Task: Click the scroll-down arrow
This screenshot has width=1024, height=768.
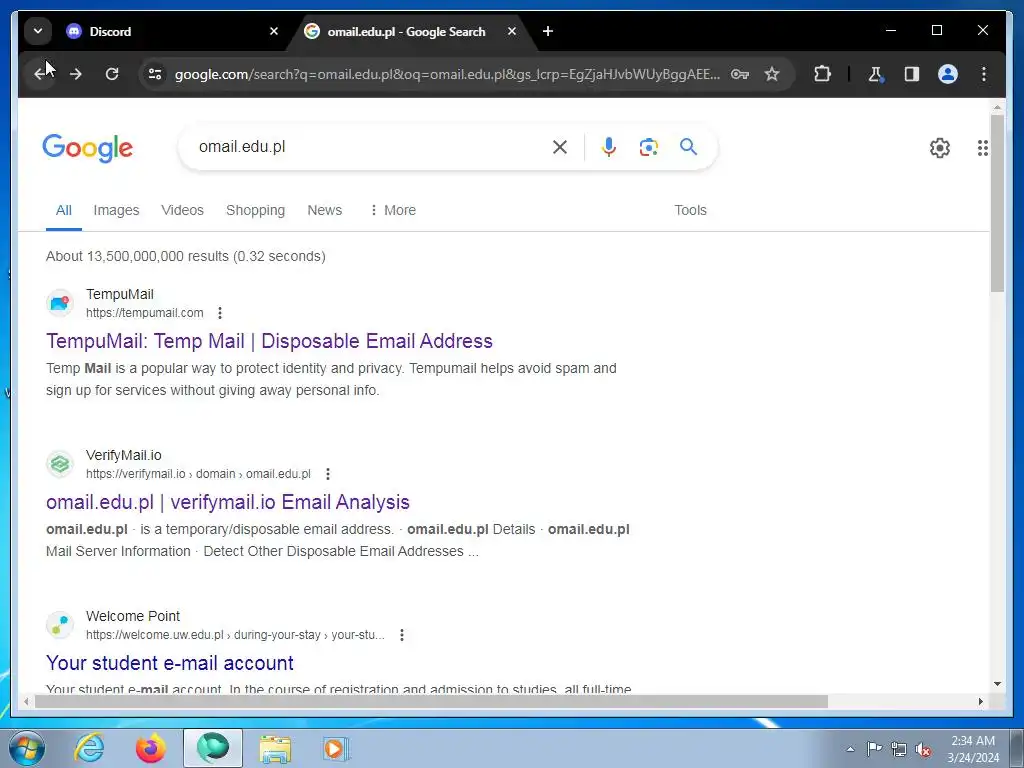Action: (x=997, y=684)
